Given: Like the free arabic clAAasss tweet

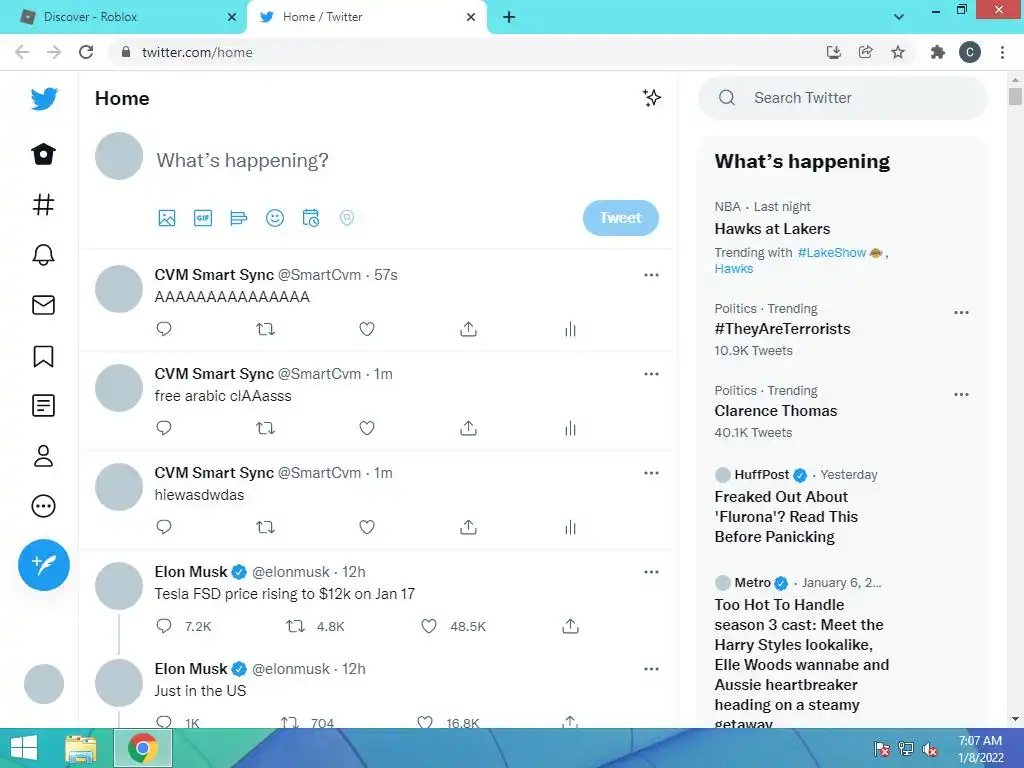Looking at the screenshot, I should click(367, 428).
